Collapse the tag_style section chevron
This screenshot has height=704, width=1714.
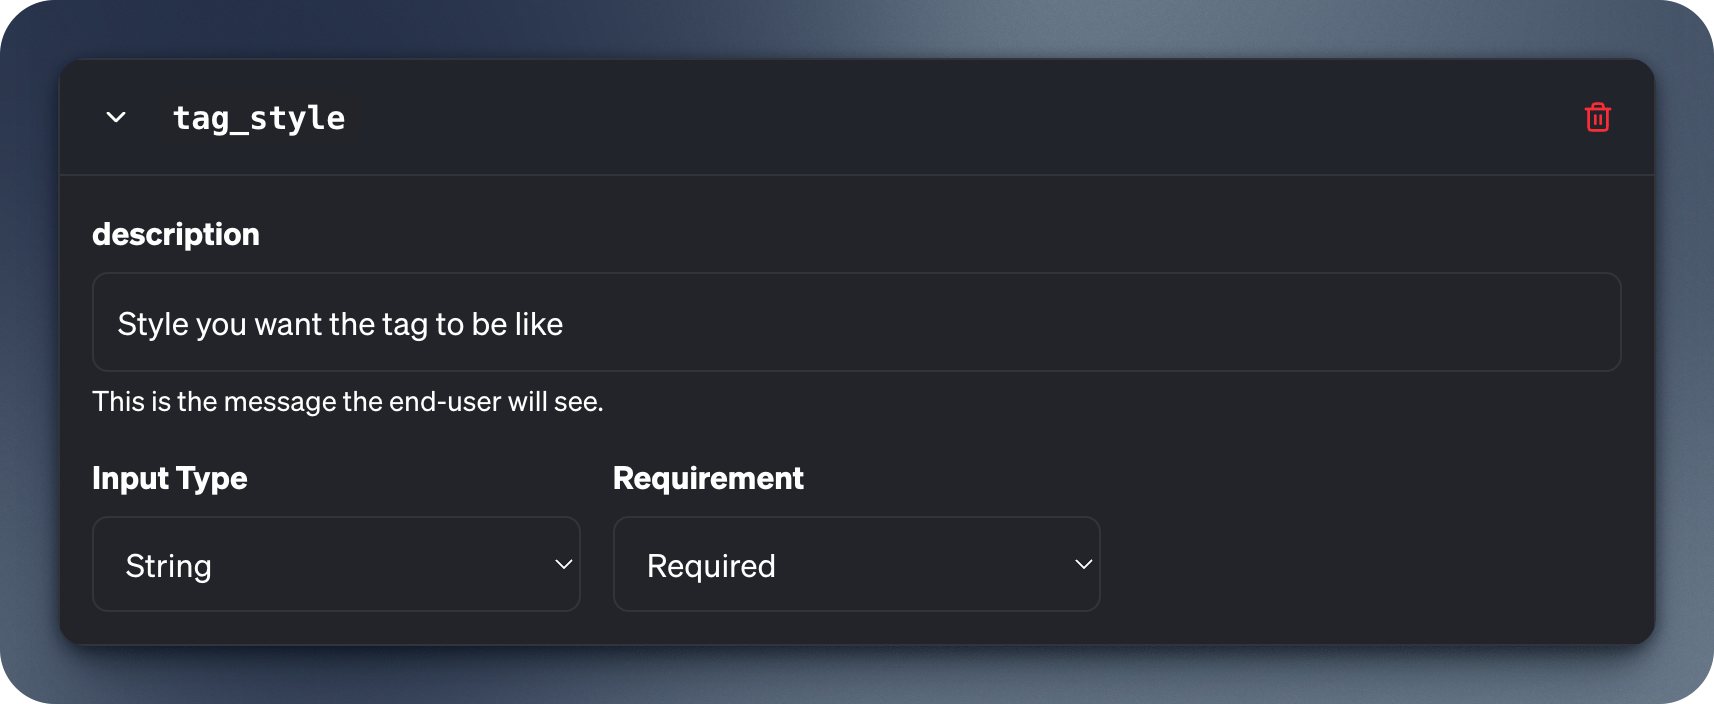(116, 118)
